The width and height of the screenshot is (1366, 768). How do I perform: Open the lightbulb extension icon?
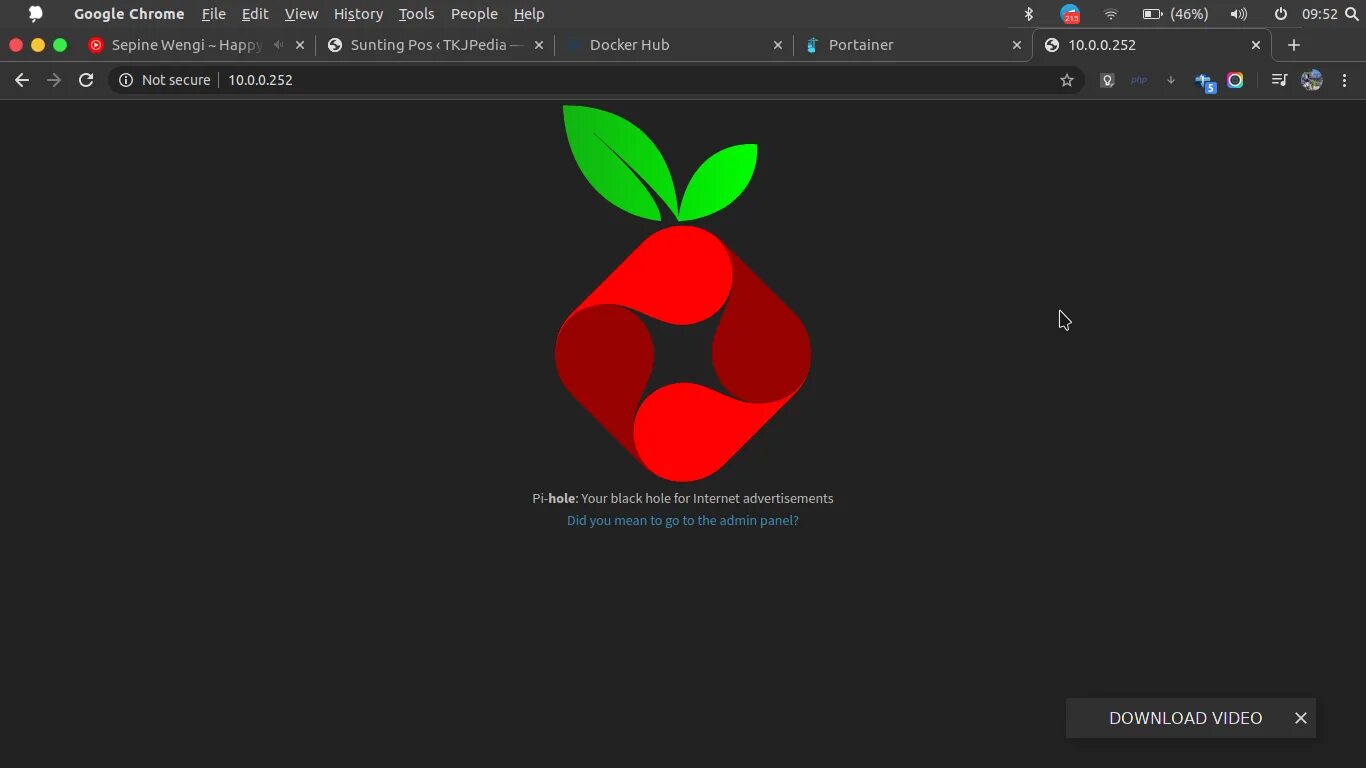[1107, 80]
